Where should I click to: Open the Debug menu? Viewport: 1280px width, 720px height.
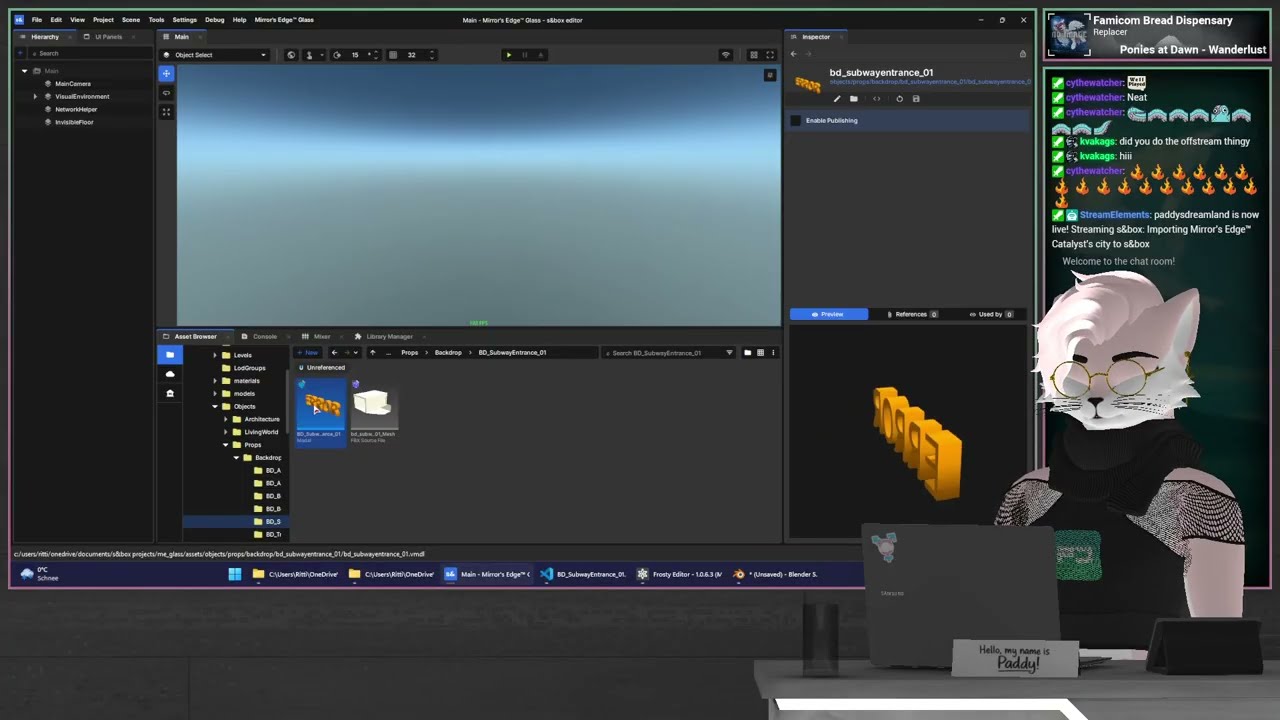tap(215, 20)
